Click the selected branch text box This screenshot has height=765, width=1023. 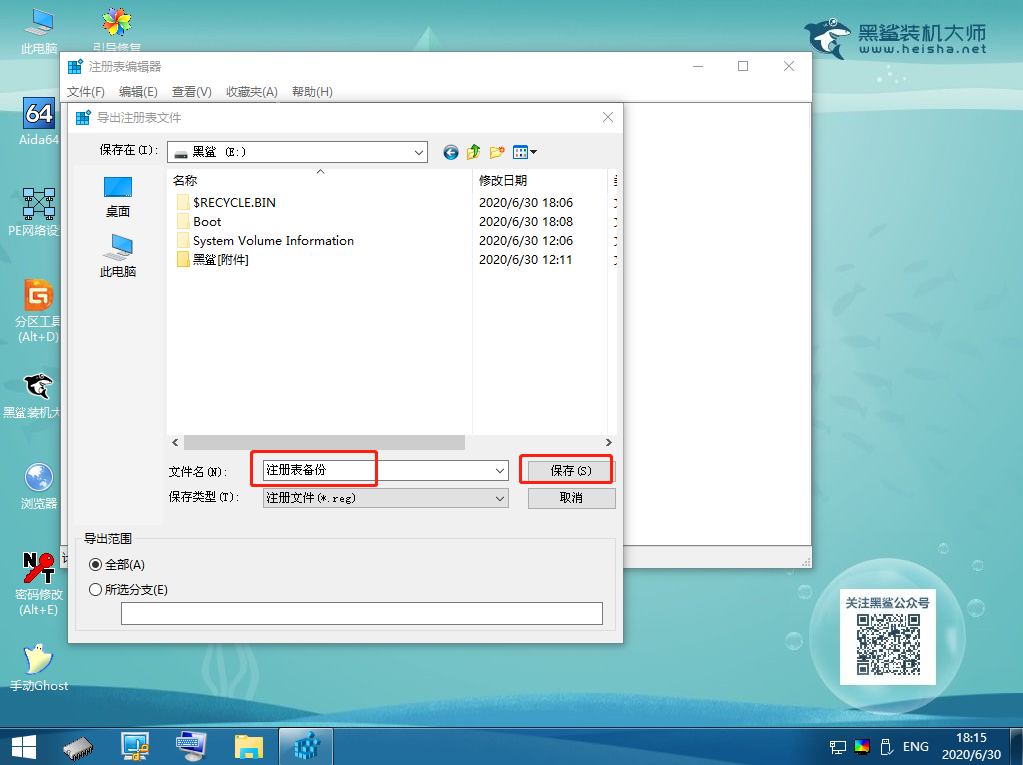click(361, 614)
